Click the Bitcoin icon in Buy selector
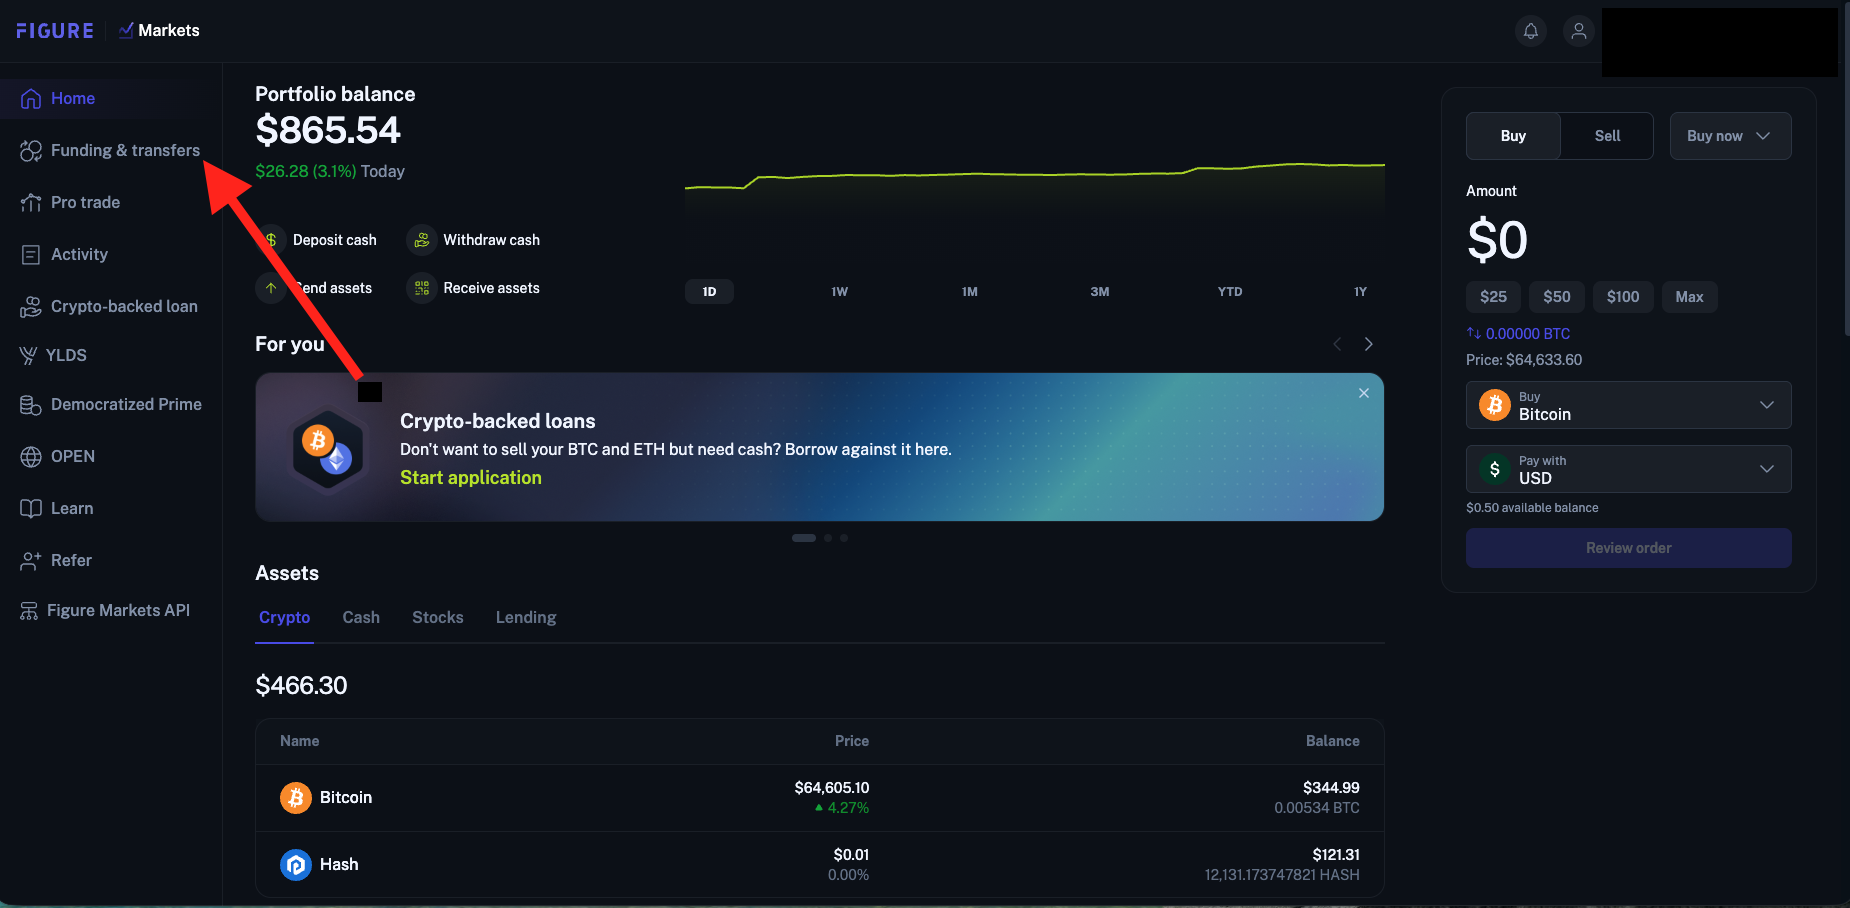Viewport: 1850px width, 908px height. point(1495,405)
